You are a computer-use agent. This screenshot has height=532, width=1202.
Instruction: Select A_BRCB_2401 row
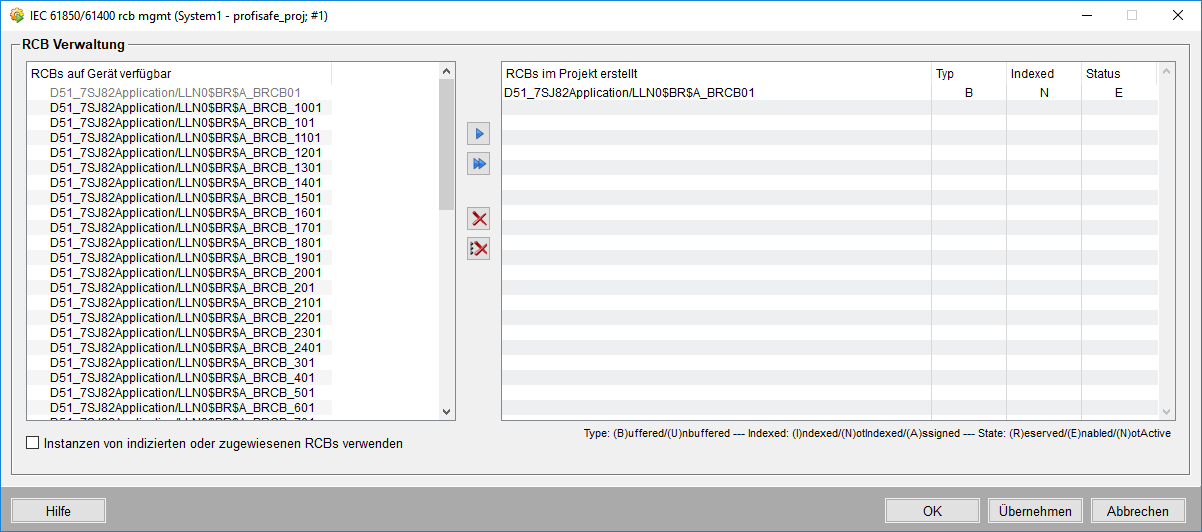pyautogui.click(x=180, y=347)
